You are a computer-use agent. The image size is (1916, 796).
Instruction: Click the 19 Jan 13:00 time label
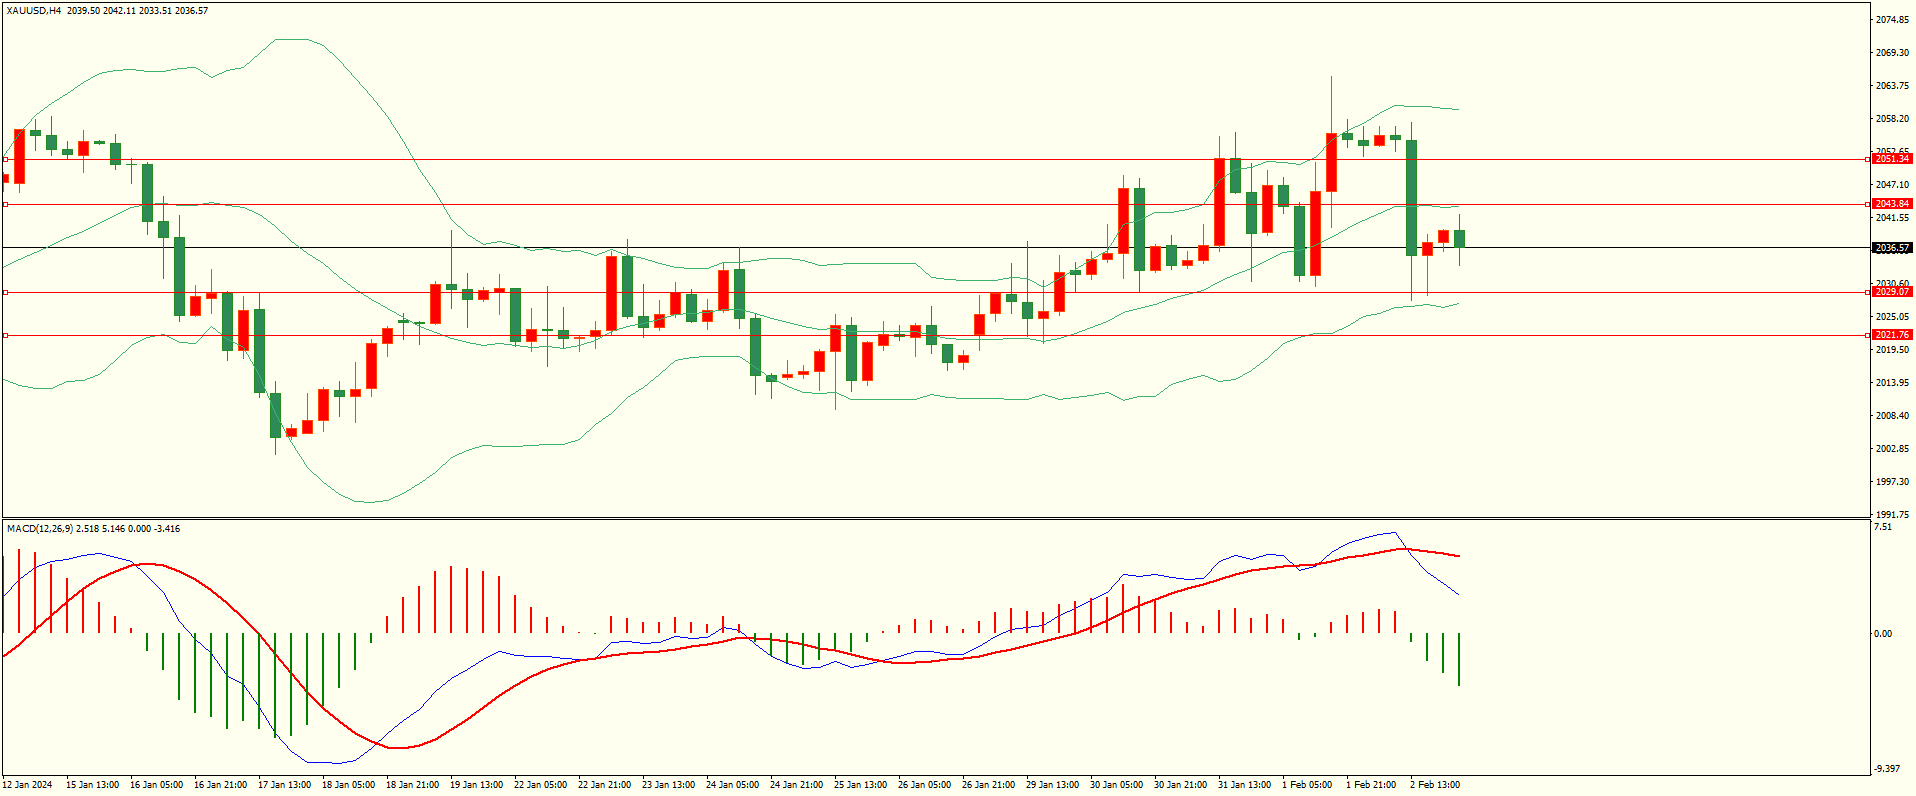[x=477, y=785]
